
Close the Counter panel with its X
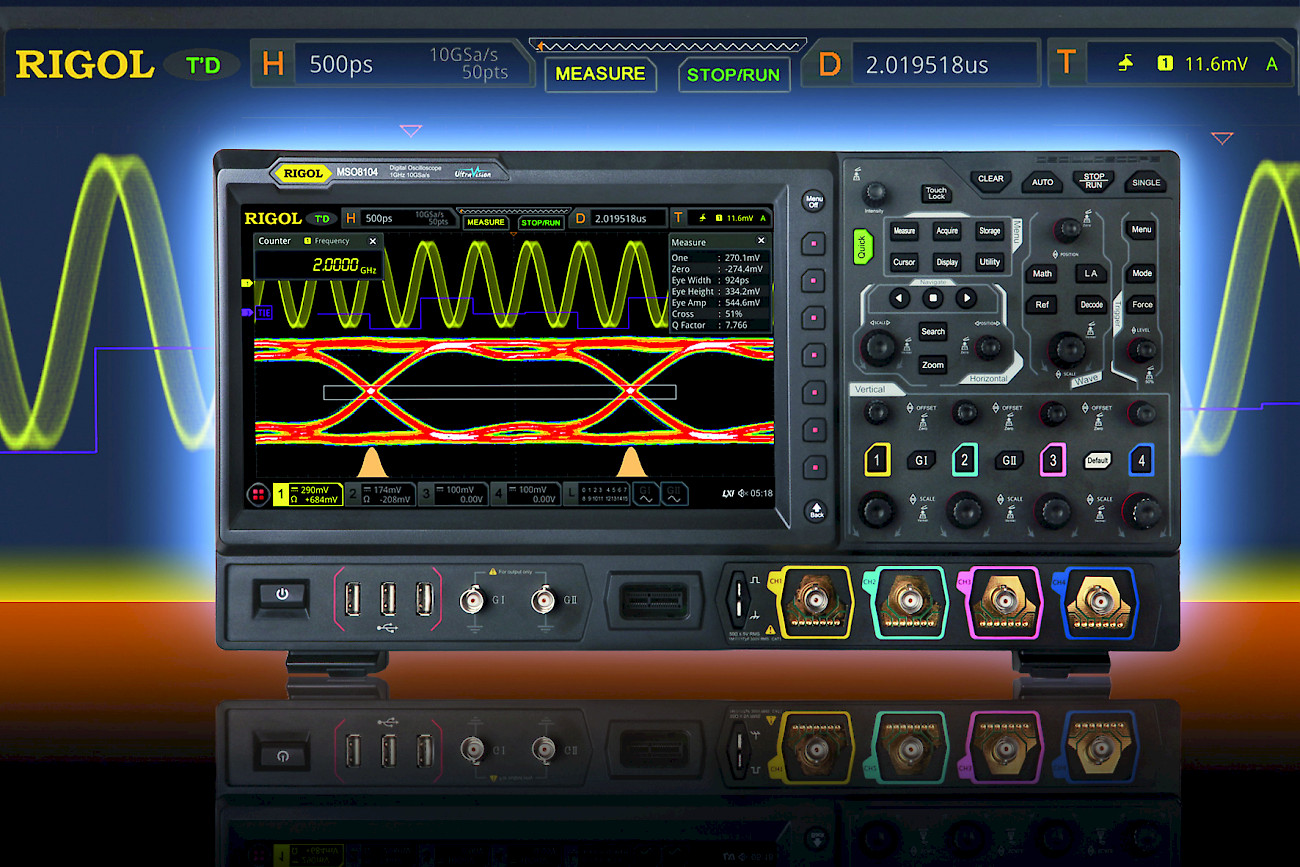(373, 241)
